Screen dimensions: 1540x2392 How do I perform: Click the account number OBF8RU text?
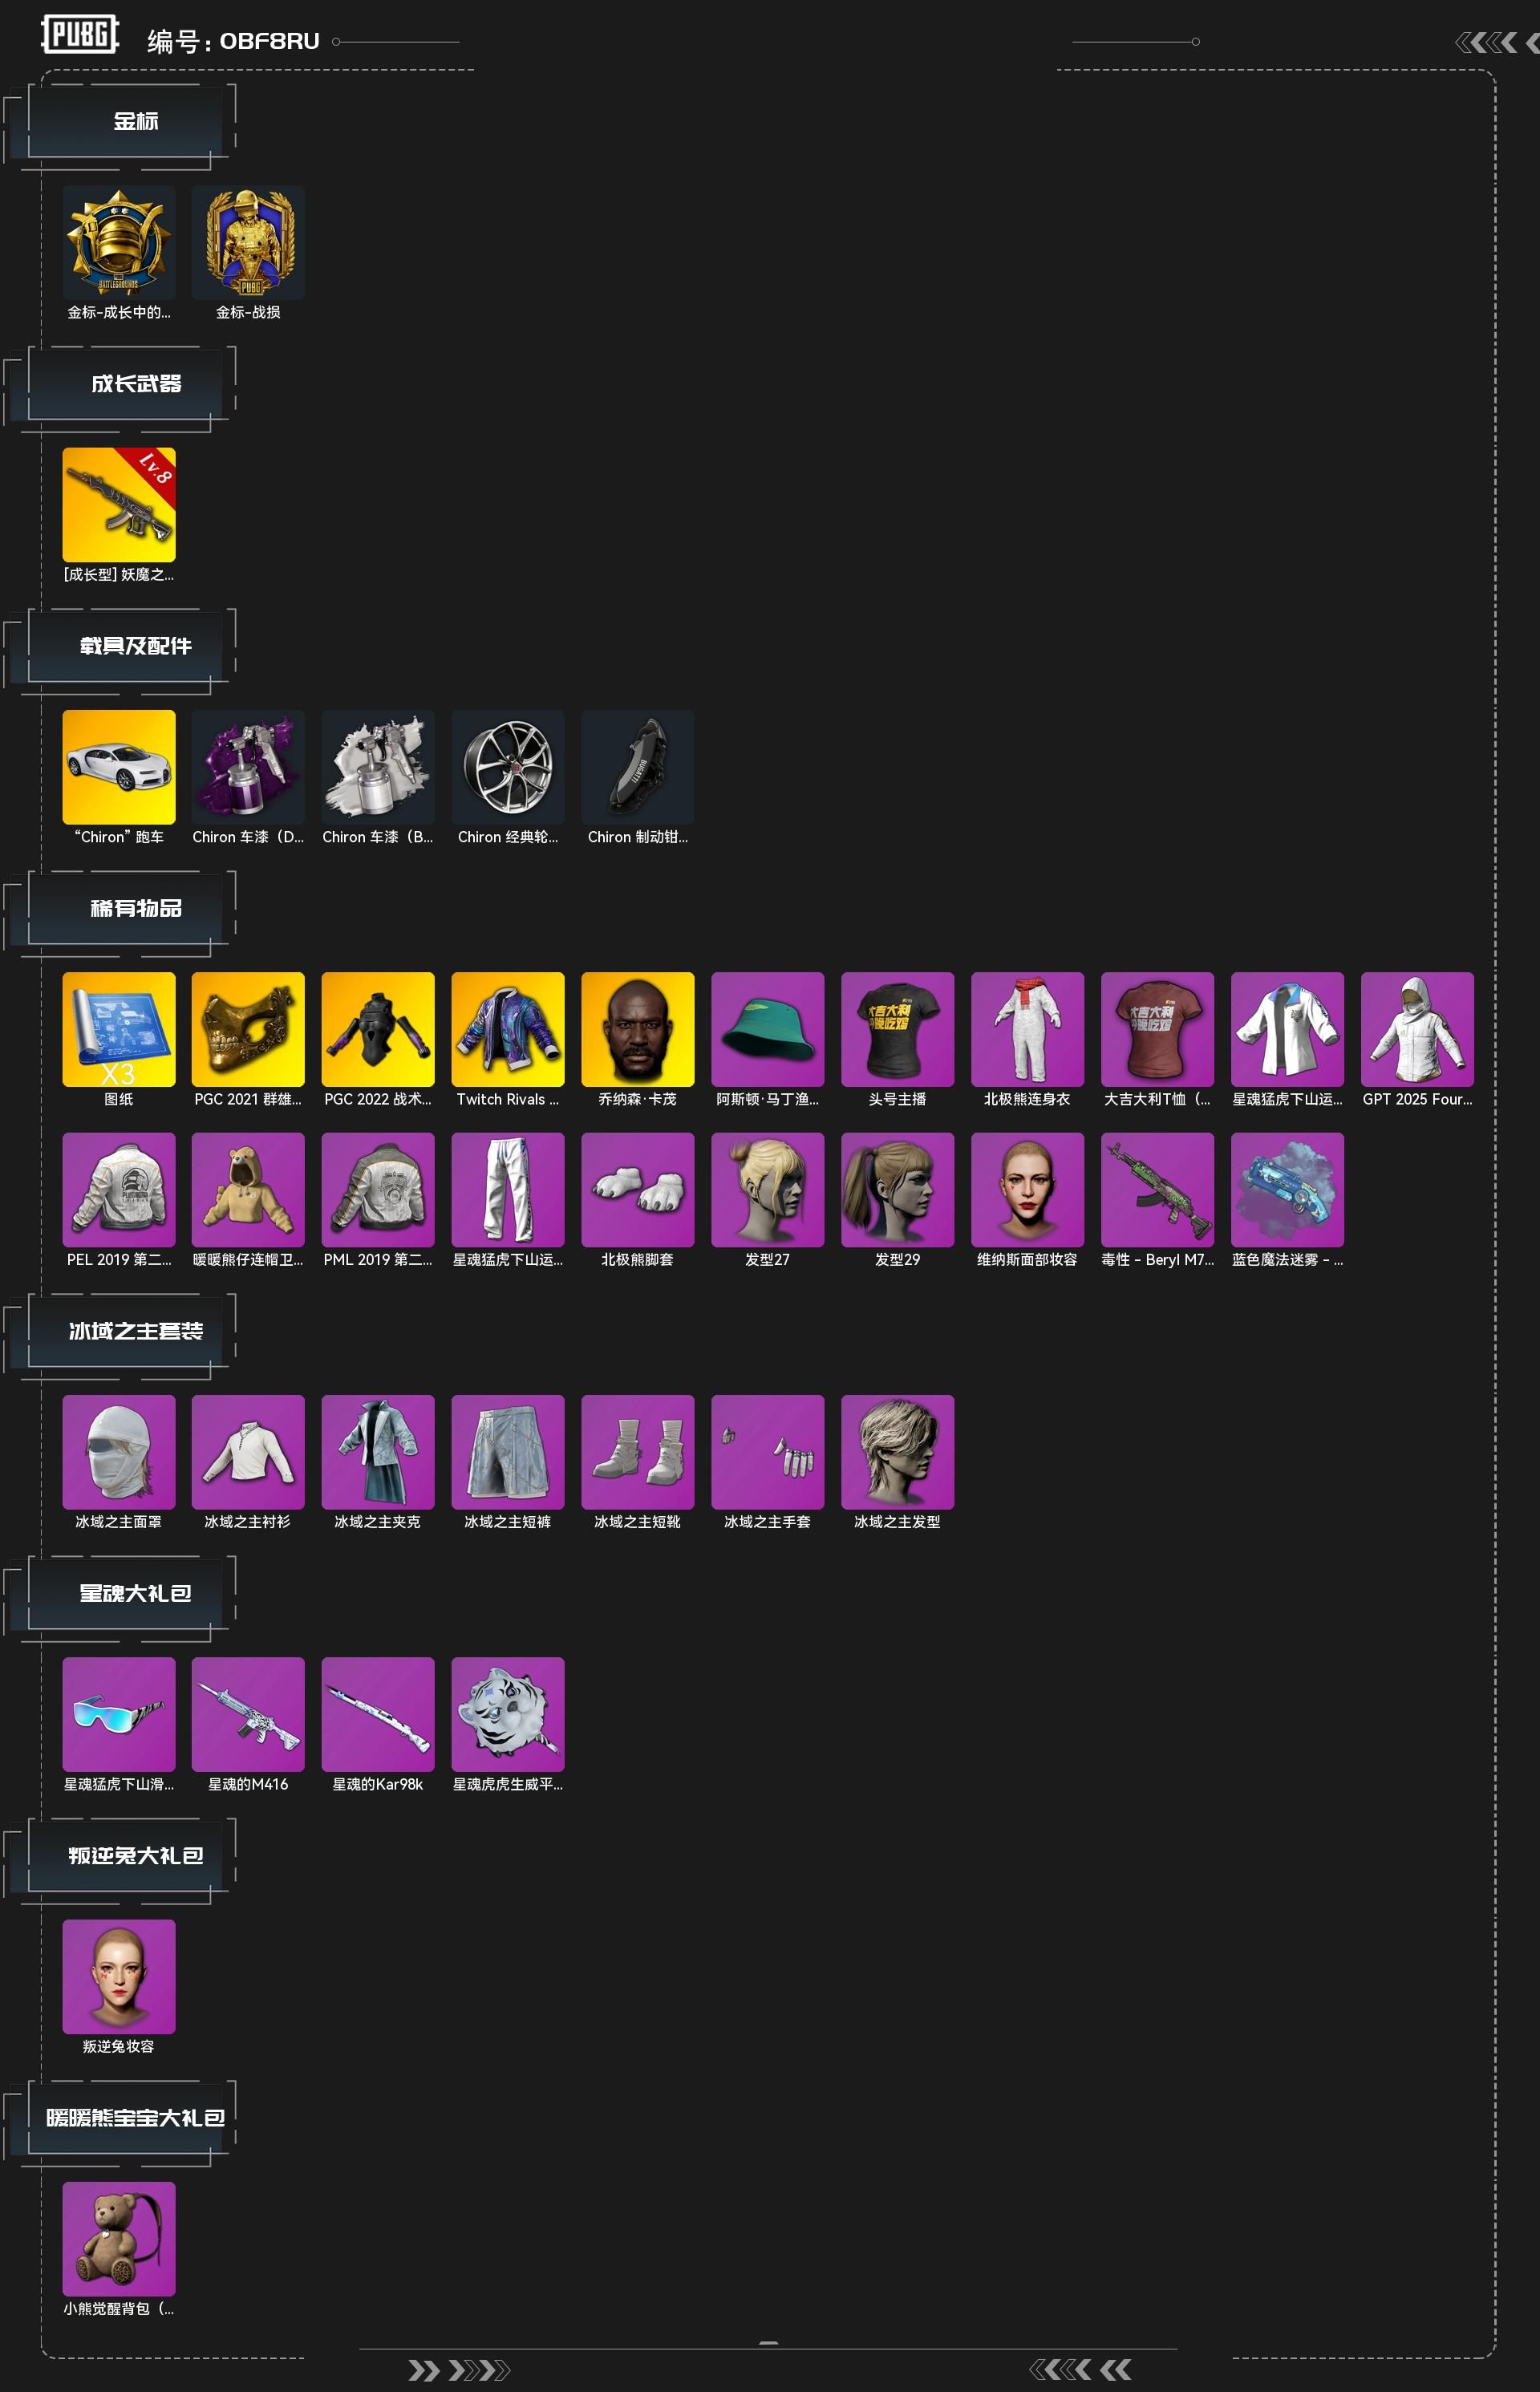point(270,41)
